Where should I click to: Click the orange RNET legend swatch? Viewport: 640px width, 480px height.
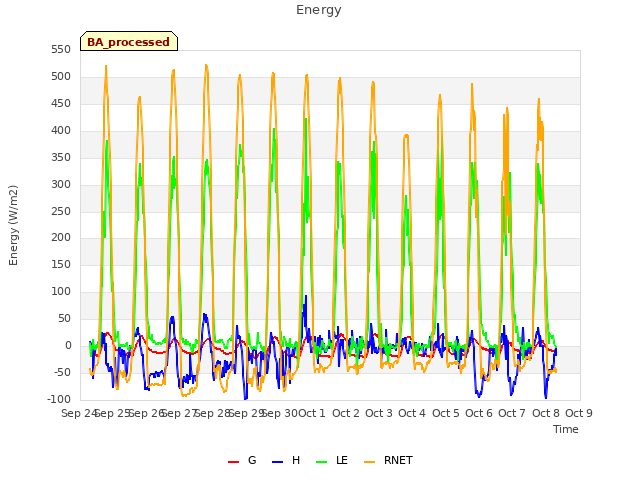(369, 462)
